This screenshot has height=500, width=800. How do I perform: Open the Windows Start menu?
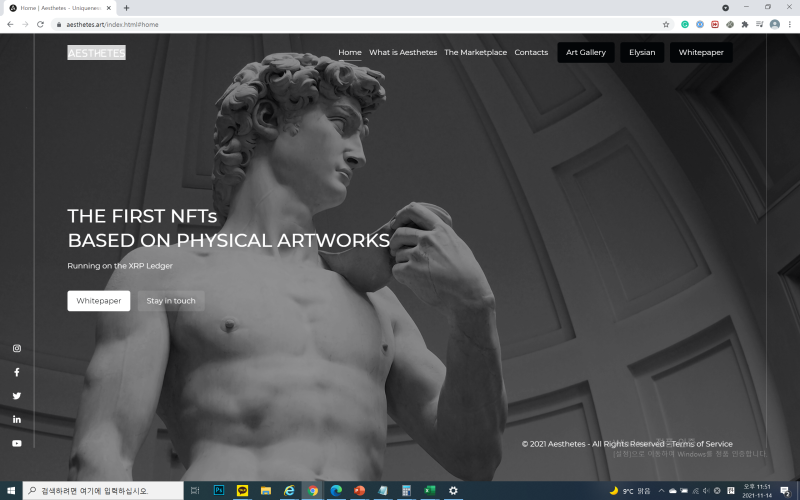pyautogui.click(x=11, y=491)
